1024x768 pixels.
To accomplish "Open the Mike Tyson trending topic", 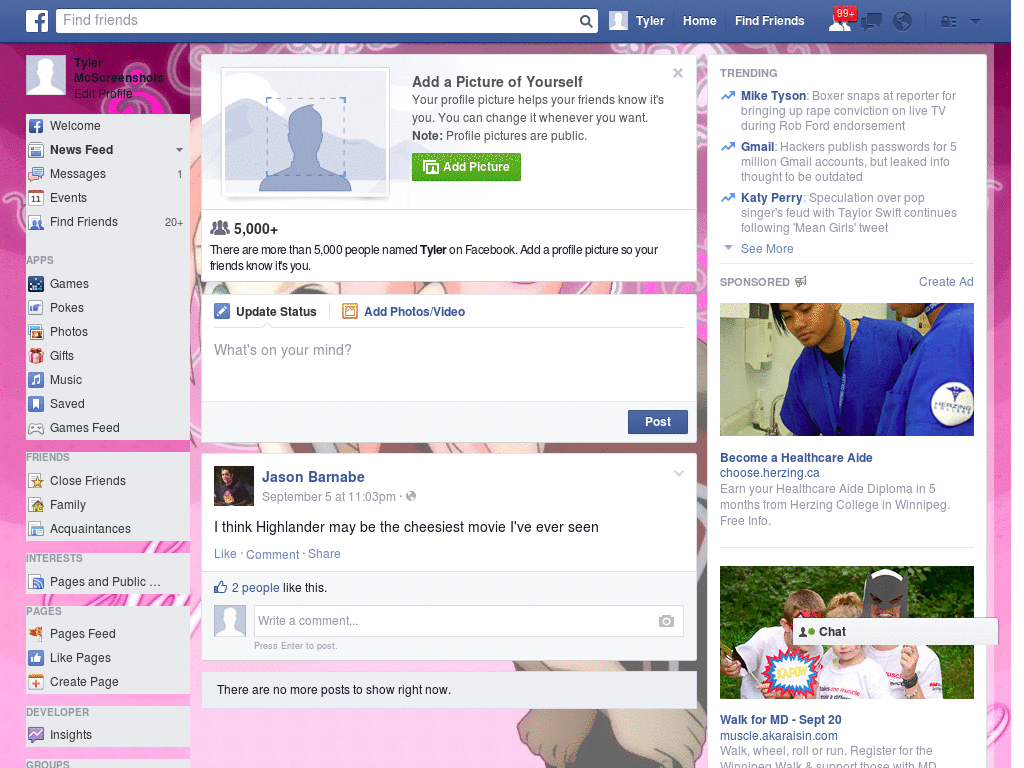I will pyautogui.click(x=773, y=96).
